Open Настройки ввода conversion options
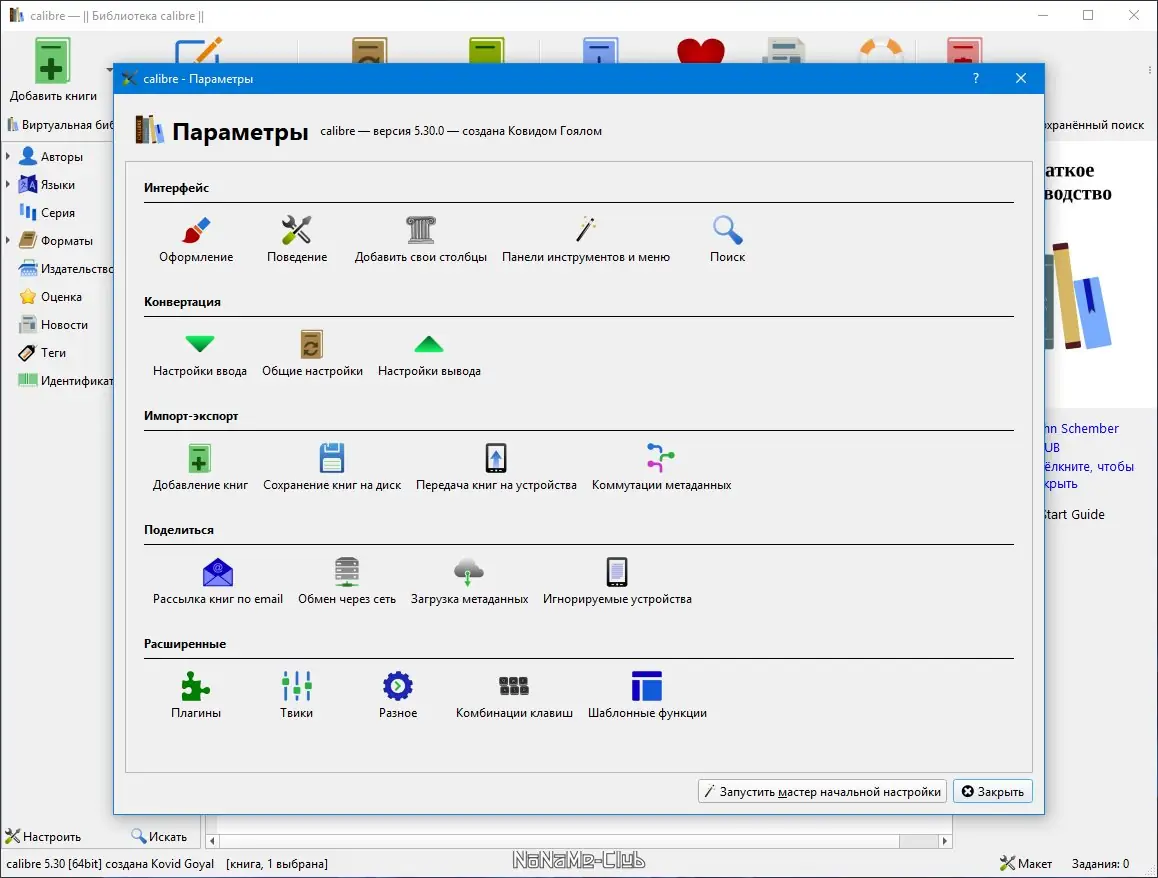1158x878 pixels. pyautogui.click(x=199, y=354)
